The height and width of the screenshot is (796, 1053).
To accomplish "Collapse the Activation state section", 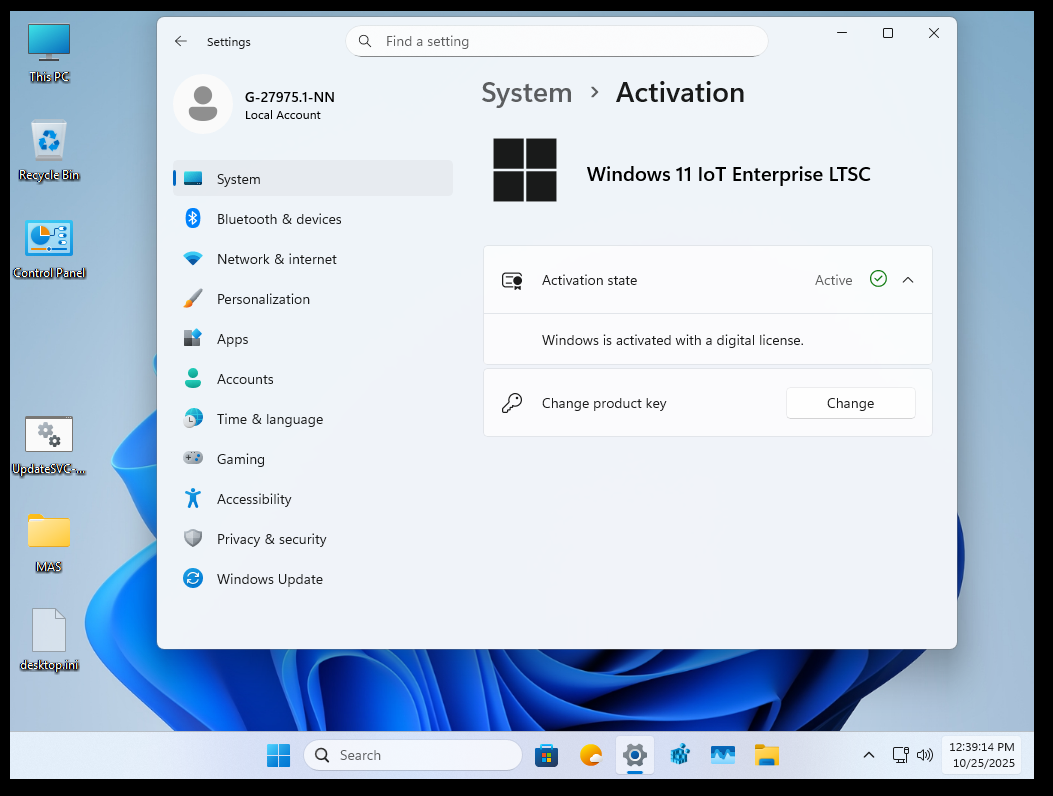I will coord(908,280).
